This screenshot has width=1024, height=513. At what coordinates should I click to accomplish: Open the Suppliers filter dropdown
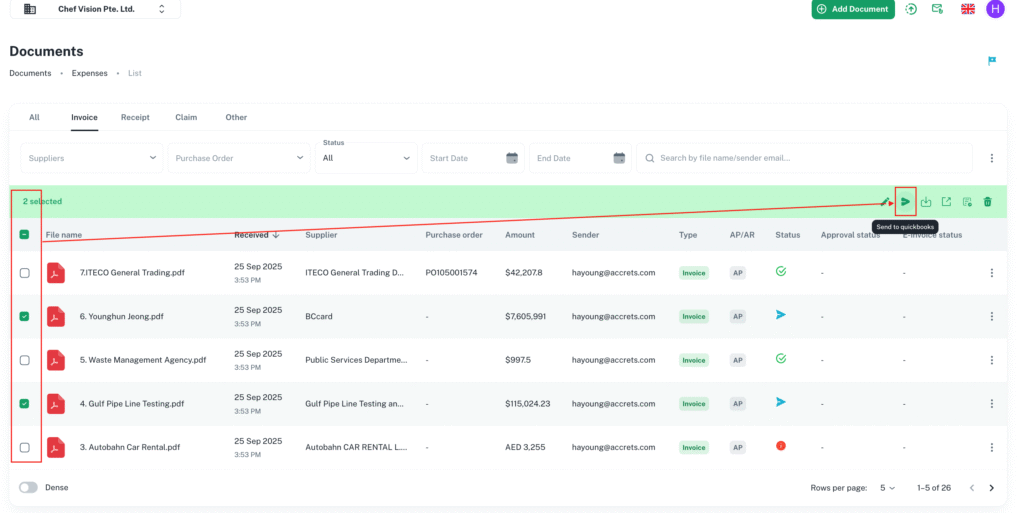point(92,158)
